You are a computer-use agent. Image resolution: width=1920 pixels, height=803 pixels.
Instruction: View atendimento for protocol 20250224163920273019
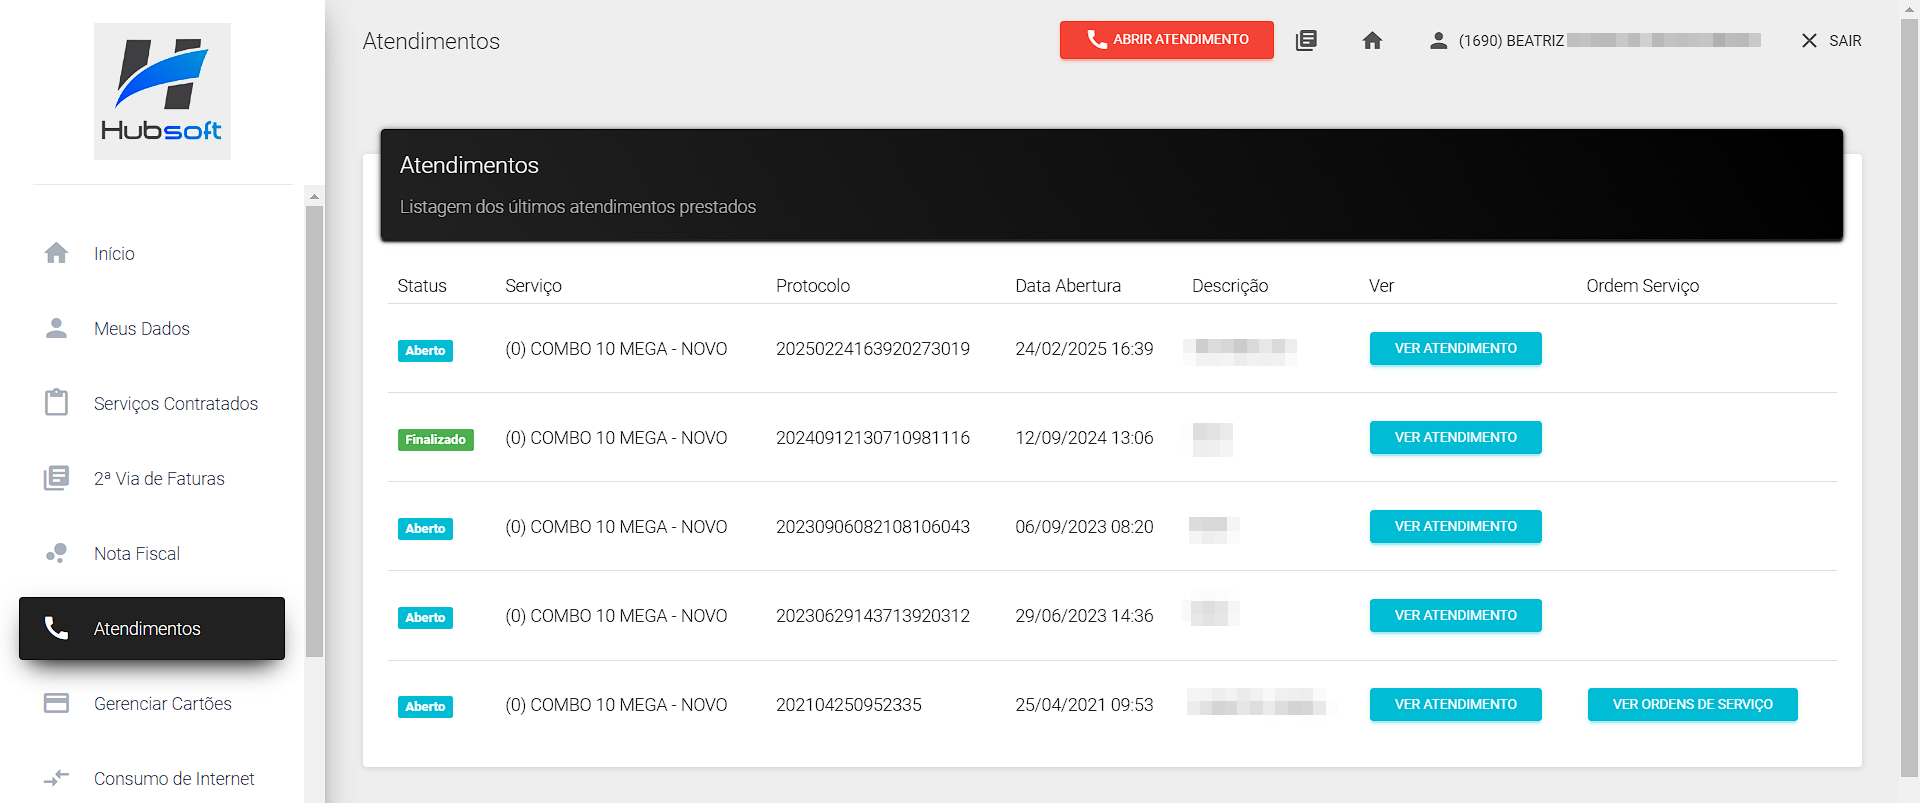[1455, 348]
